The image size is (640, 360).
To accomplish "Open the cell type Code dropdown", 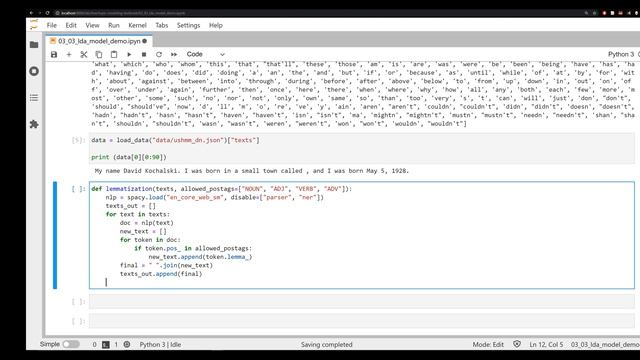I will (x=206, y=54).
